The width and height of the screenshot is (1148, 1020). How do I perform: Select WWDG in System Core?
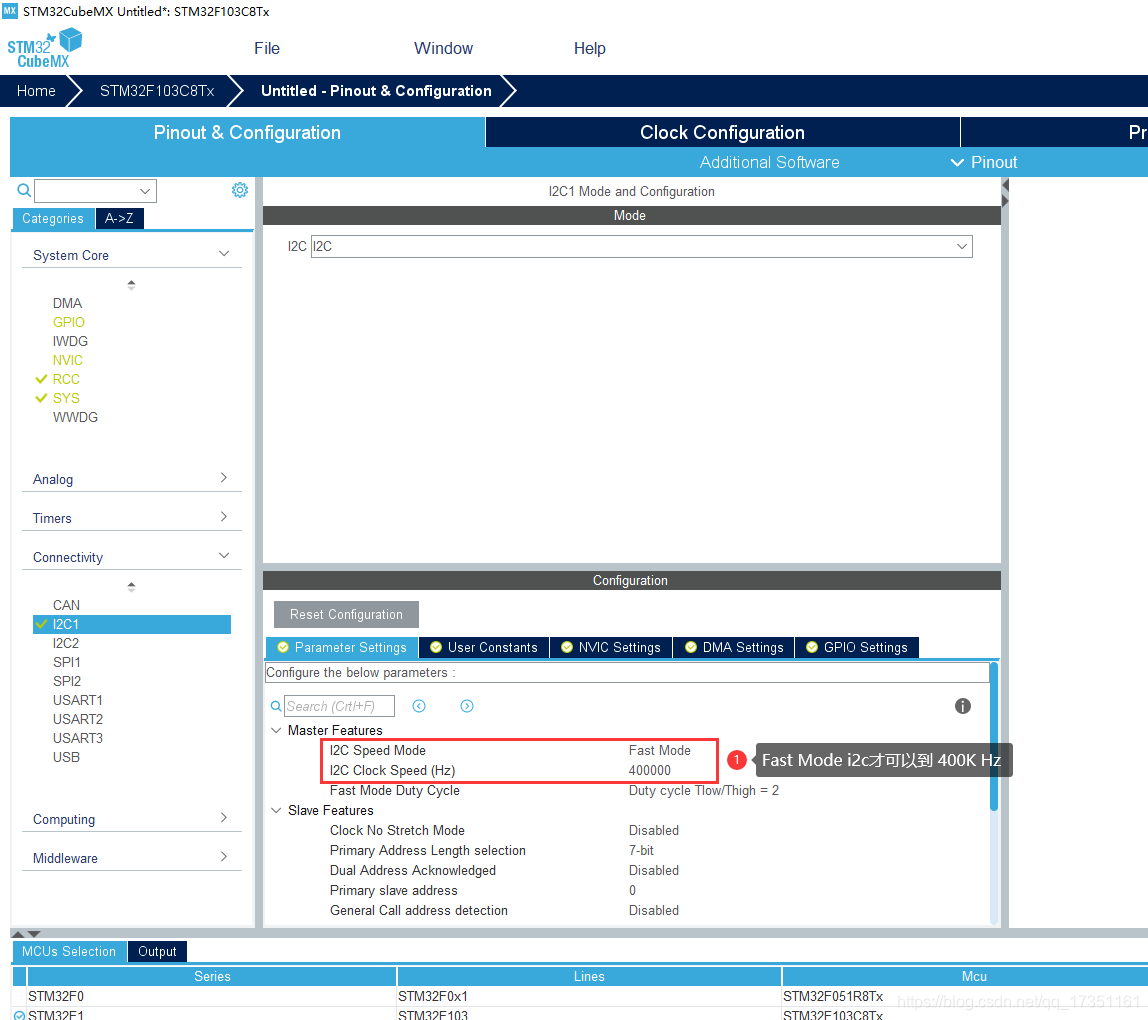coord(75,417)
